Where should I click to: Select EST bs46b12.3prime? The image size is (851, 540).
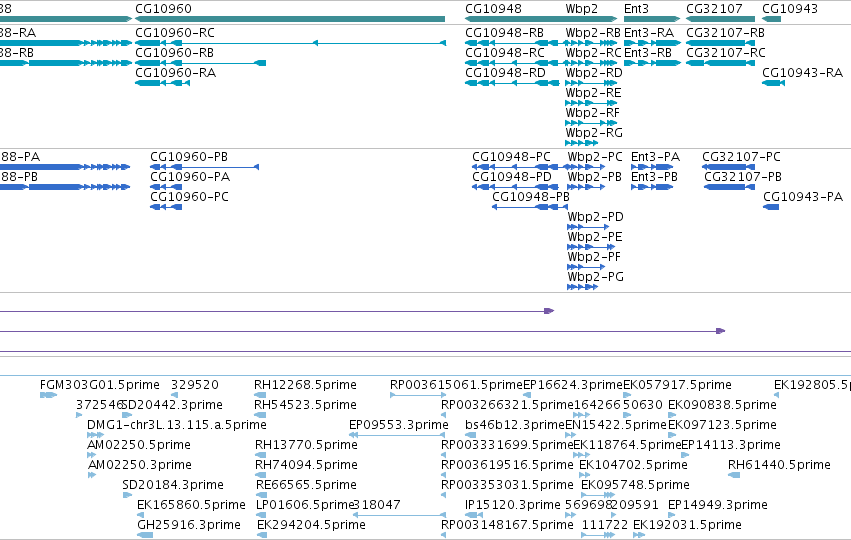(x=515, y=425)
